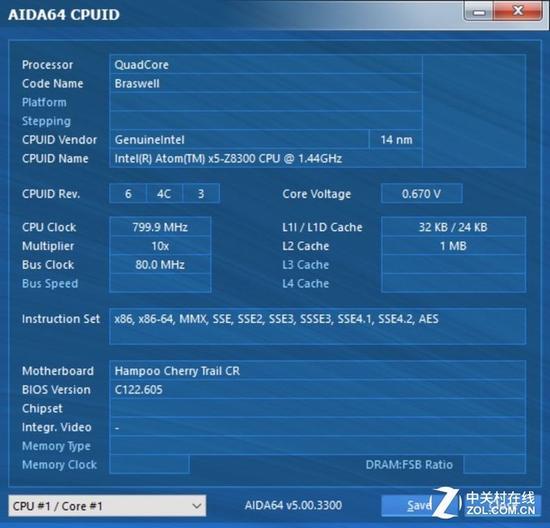This screenshot has width=550, height=528.
Task: Click the GenuineIntel vendor field
Action: 240,140
